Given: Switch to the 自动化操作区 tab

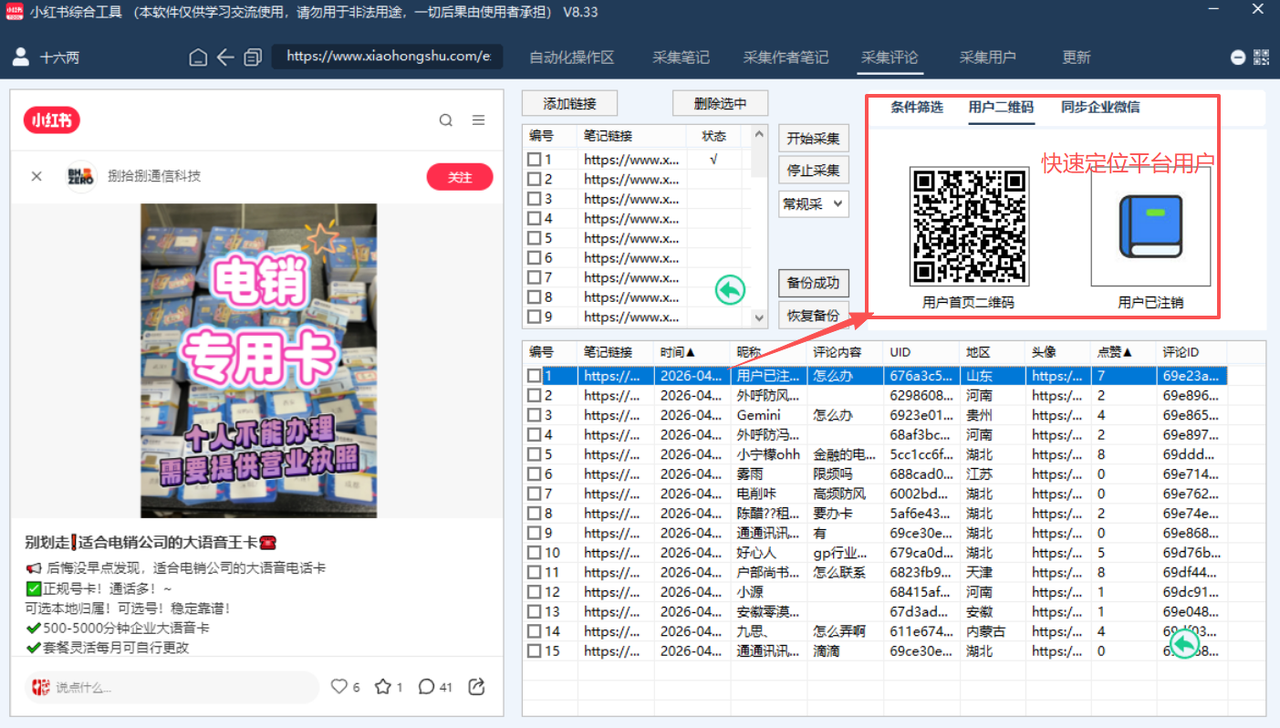Looking at the screenshot, I should (571, 57).
